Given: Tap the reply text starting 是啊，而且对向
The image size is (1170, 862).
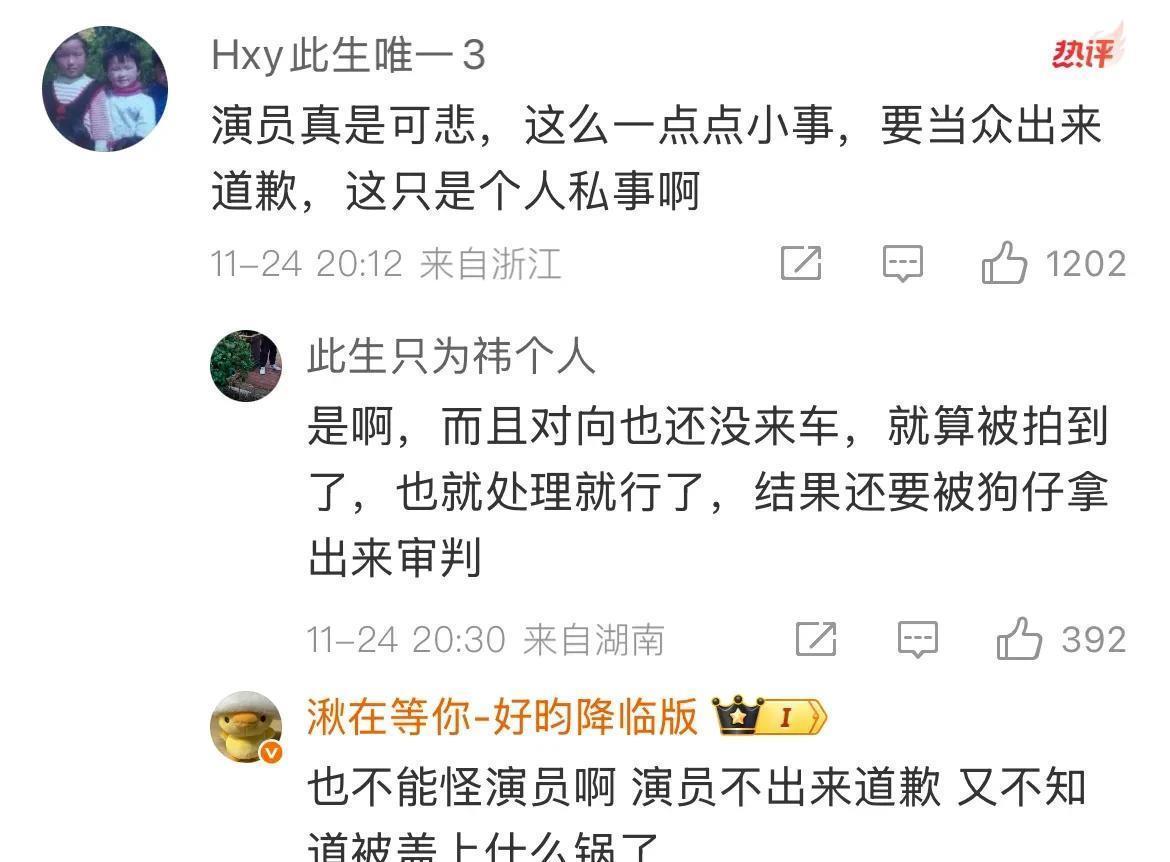Looking at the screenshot, I should tap(708, 493).
